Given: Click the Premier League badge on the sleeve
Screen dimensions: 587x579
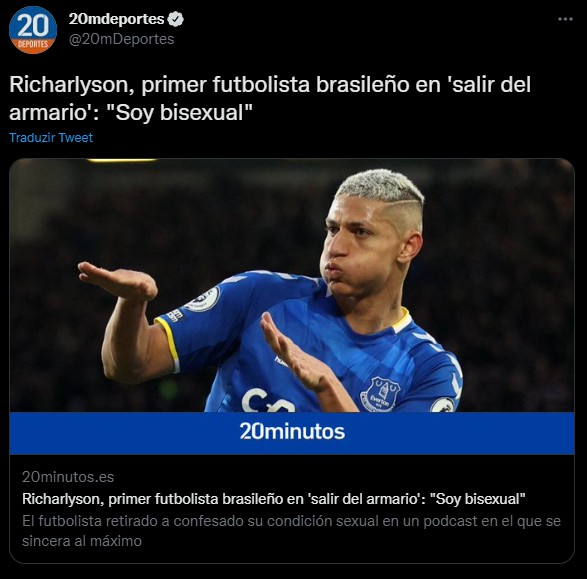Looking at the screenshot, I should point(204,299).
